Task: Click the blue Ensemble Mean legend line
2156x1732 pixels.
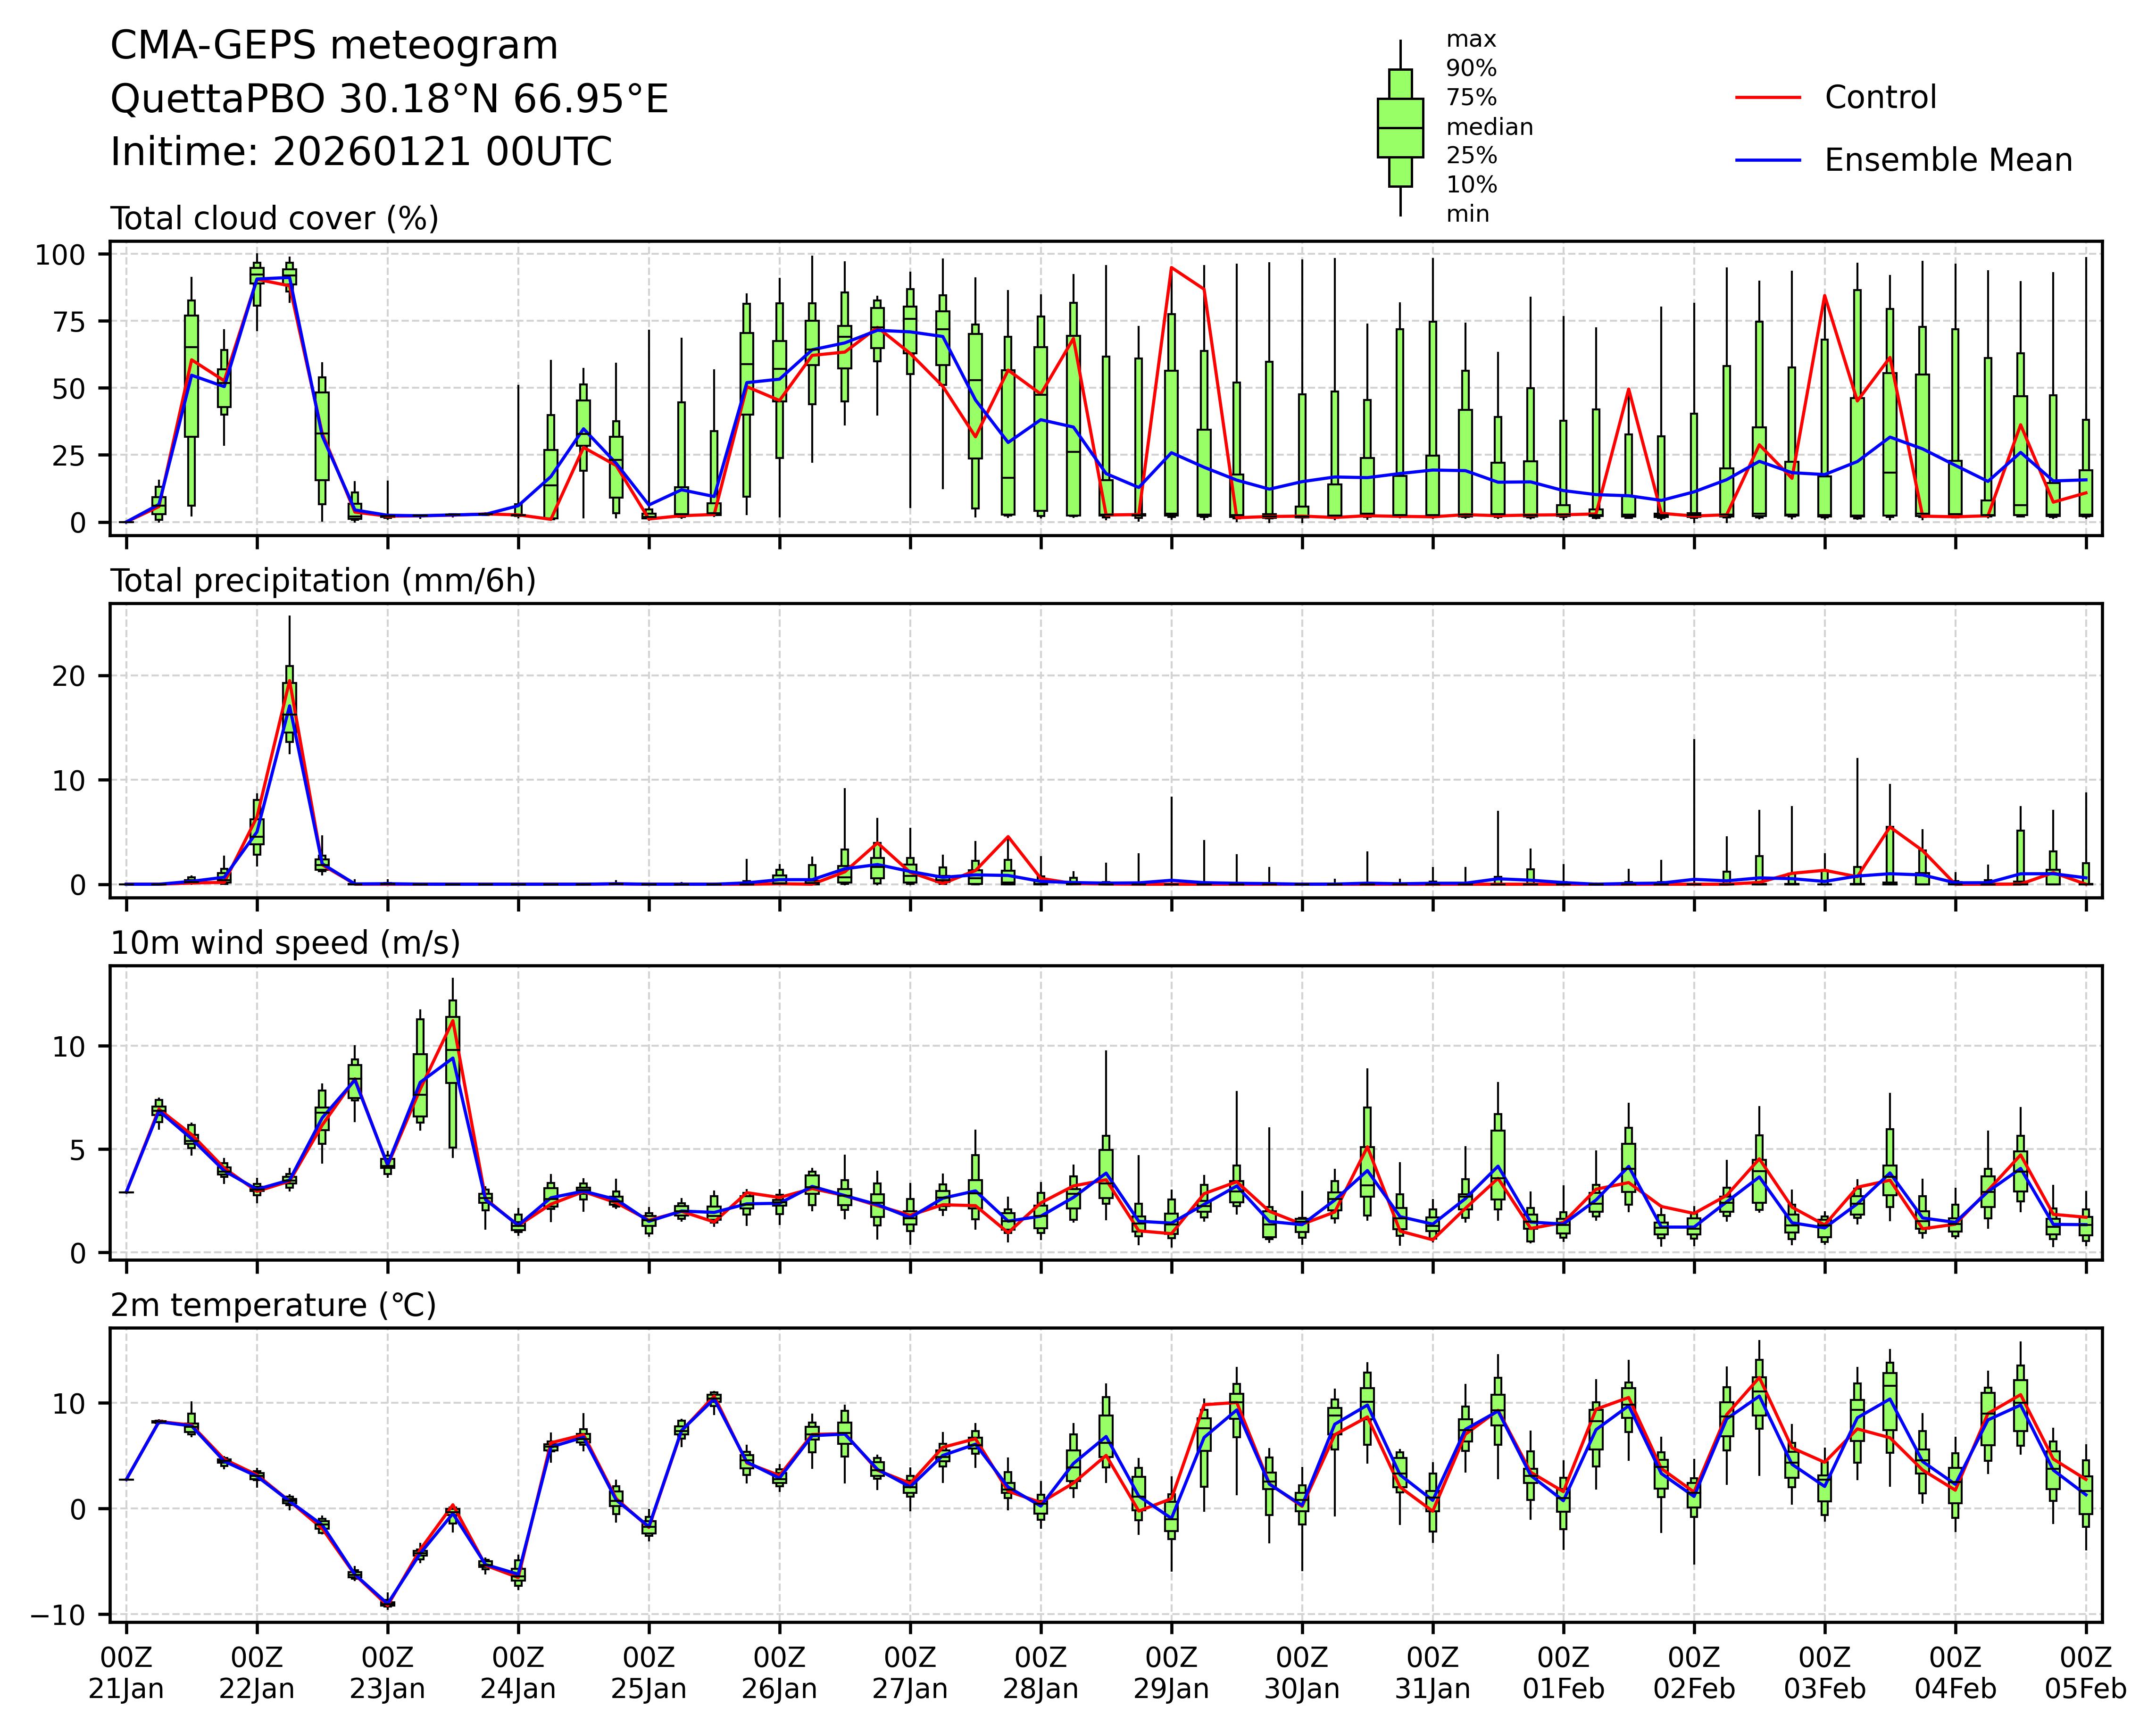Action: (1767, 160)
